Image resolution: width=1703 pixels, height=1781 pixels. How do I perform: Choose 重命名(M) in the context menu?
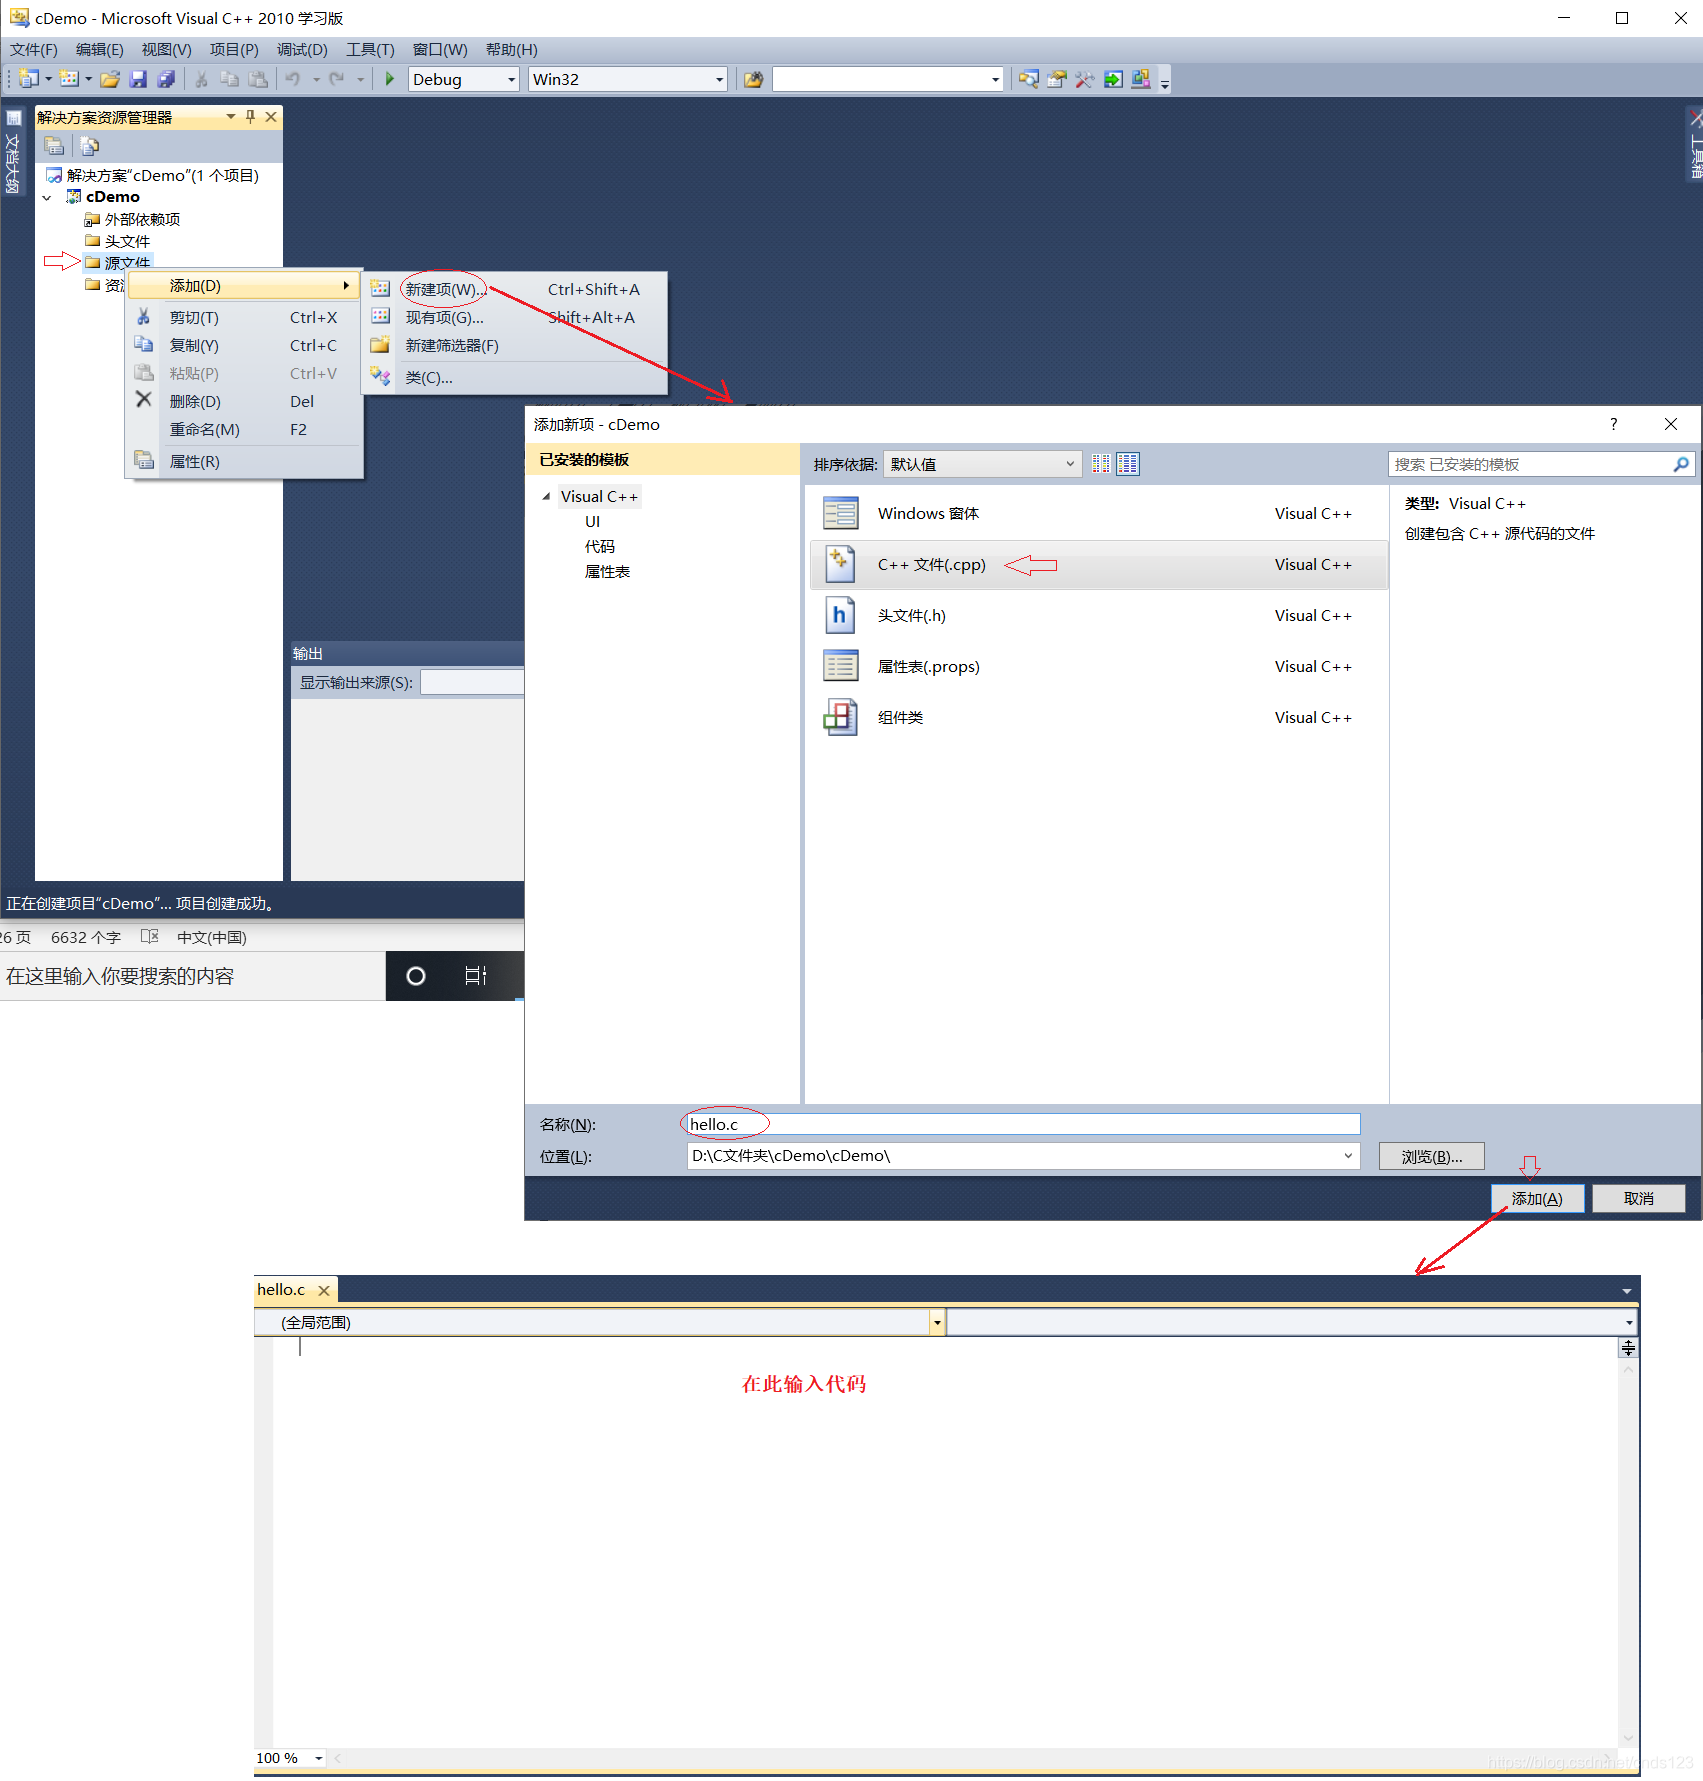pos(243,430)
